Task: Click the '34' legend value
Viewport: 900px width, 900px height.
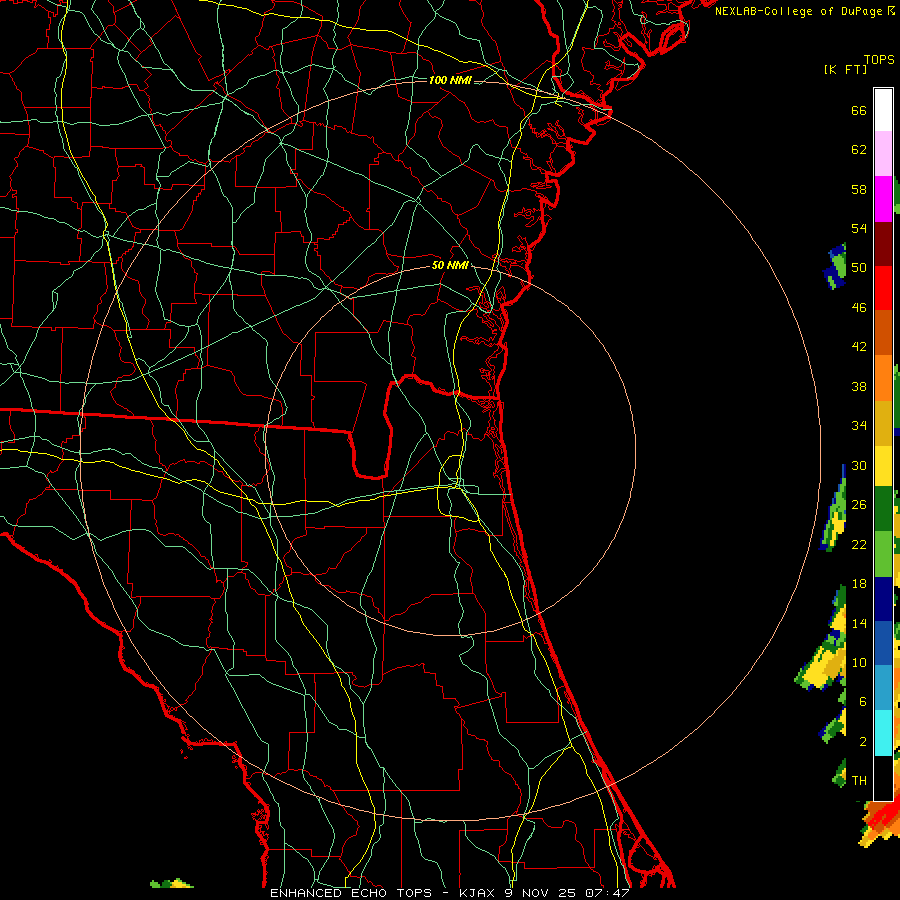Action: pos(859,425)
